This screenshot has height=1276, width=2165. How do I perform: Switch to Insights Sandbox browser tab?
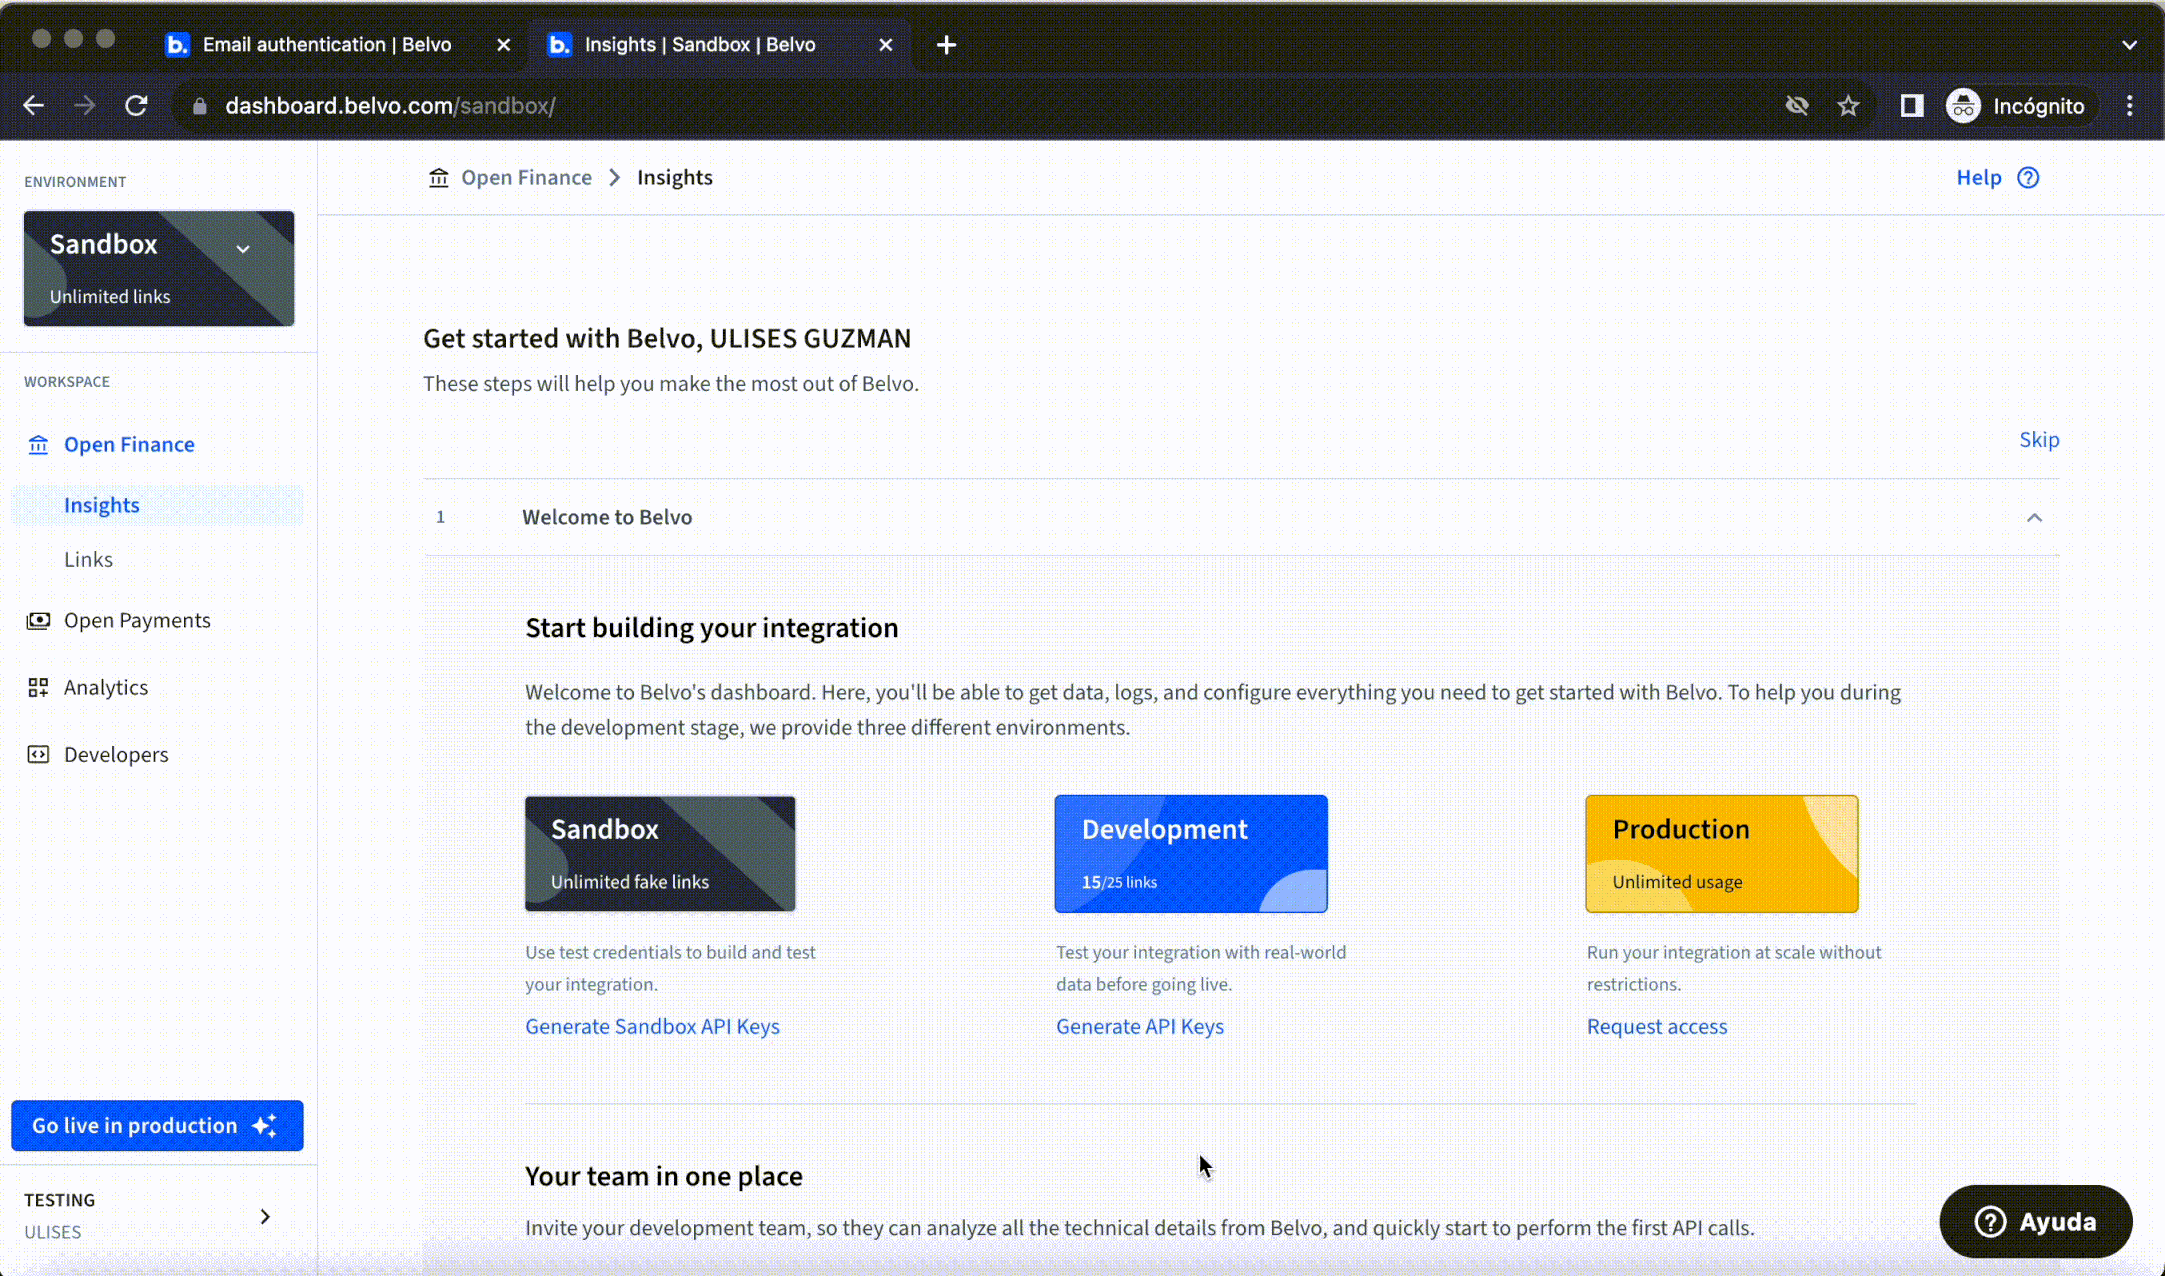(x=700, y=45)
